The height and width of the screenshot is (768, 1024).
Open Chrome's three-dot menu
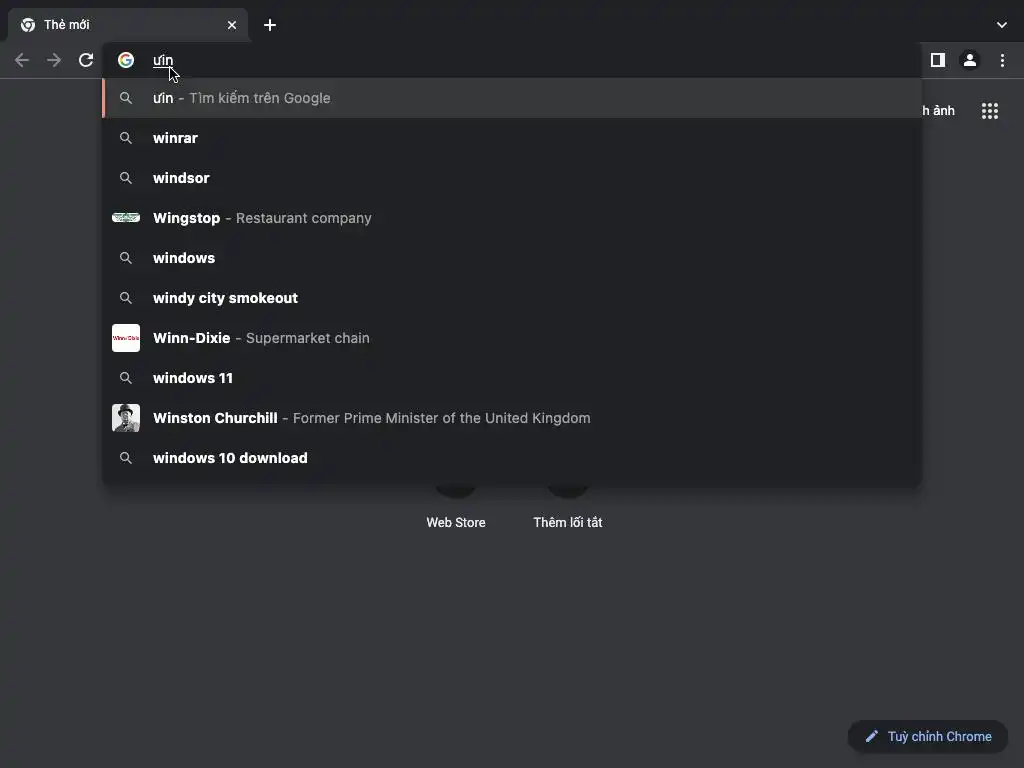[1002, 60]
